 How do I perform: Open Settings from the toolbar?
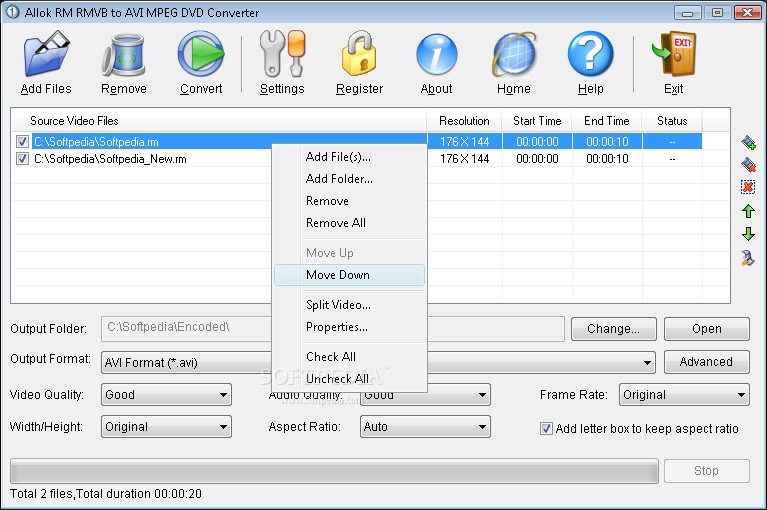[x=282, y=54]
